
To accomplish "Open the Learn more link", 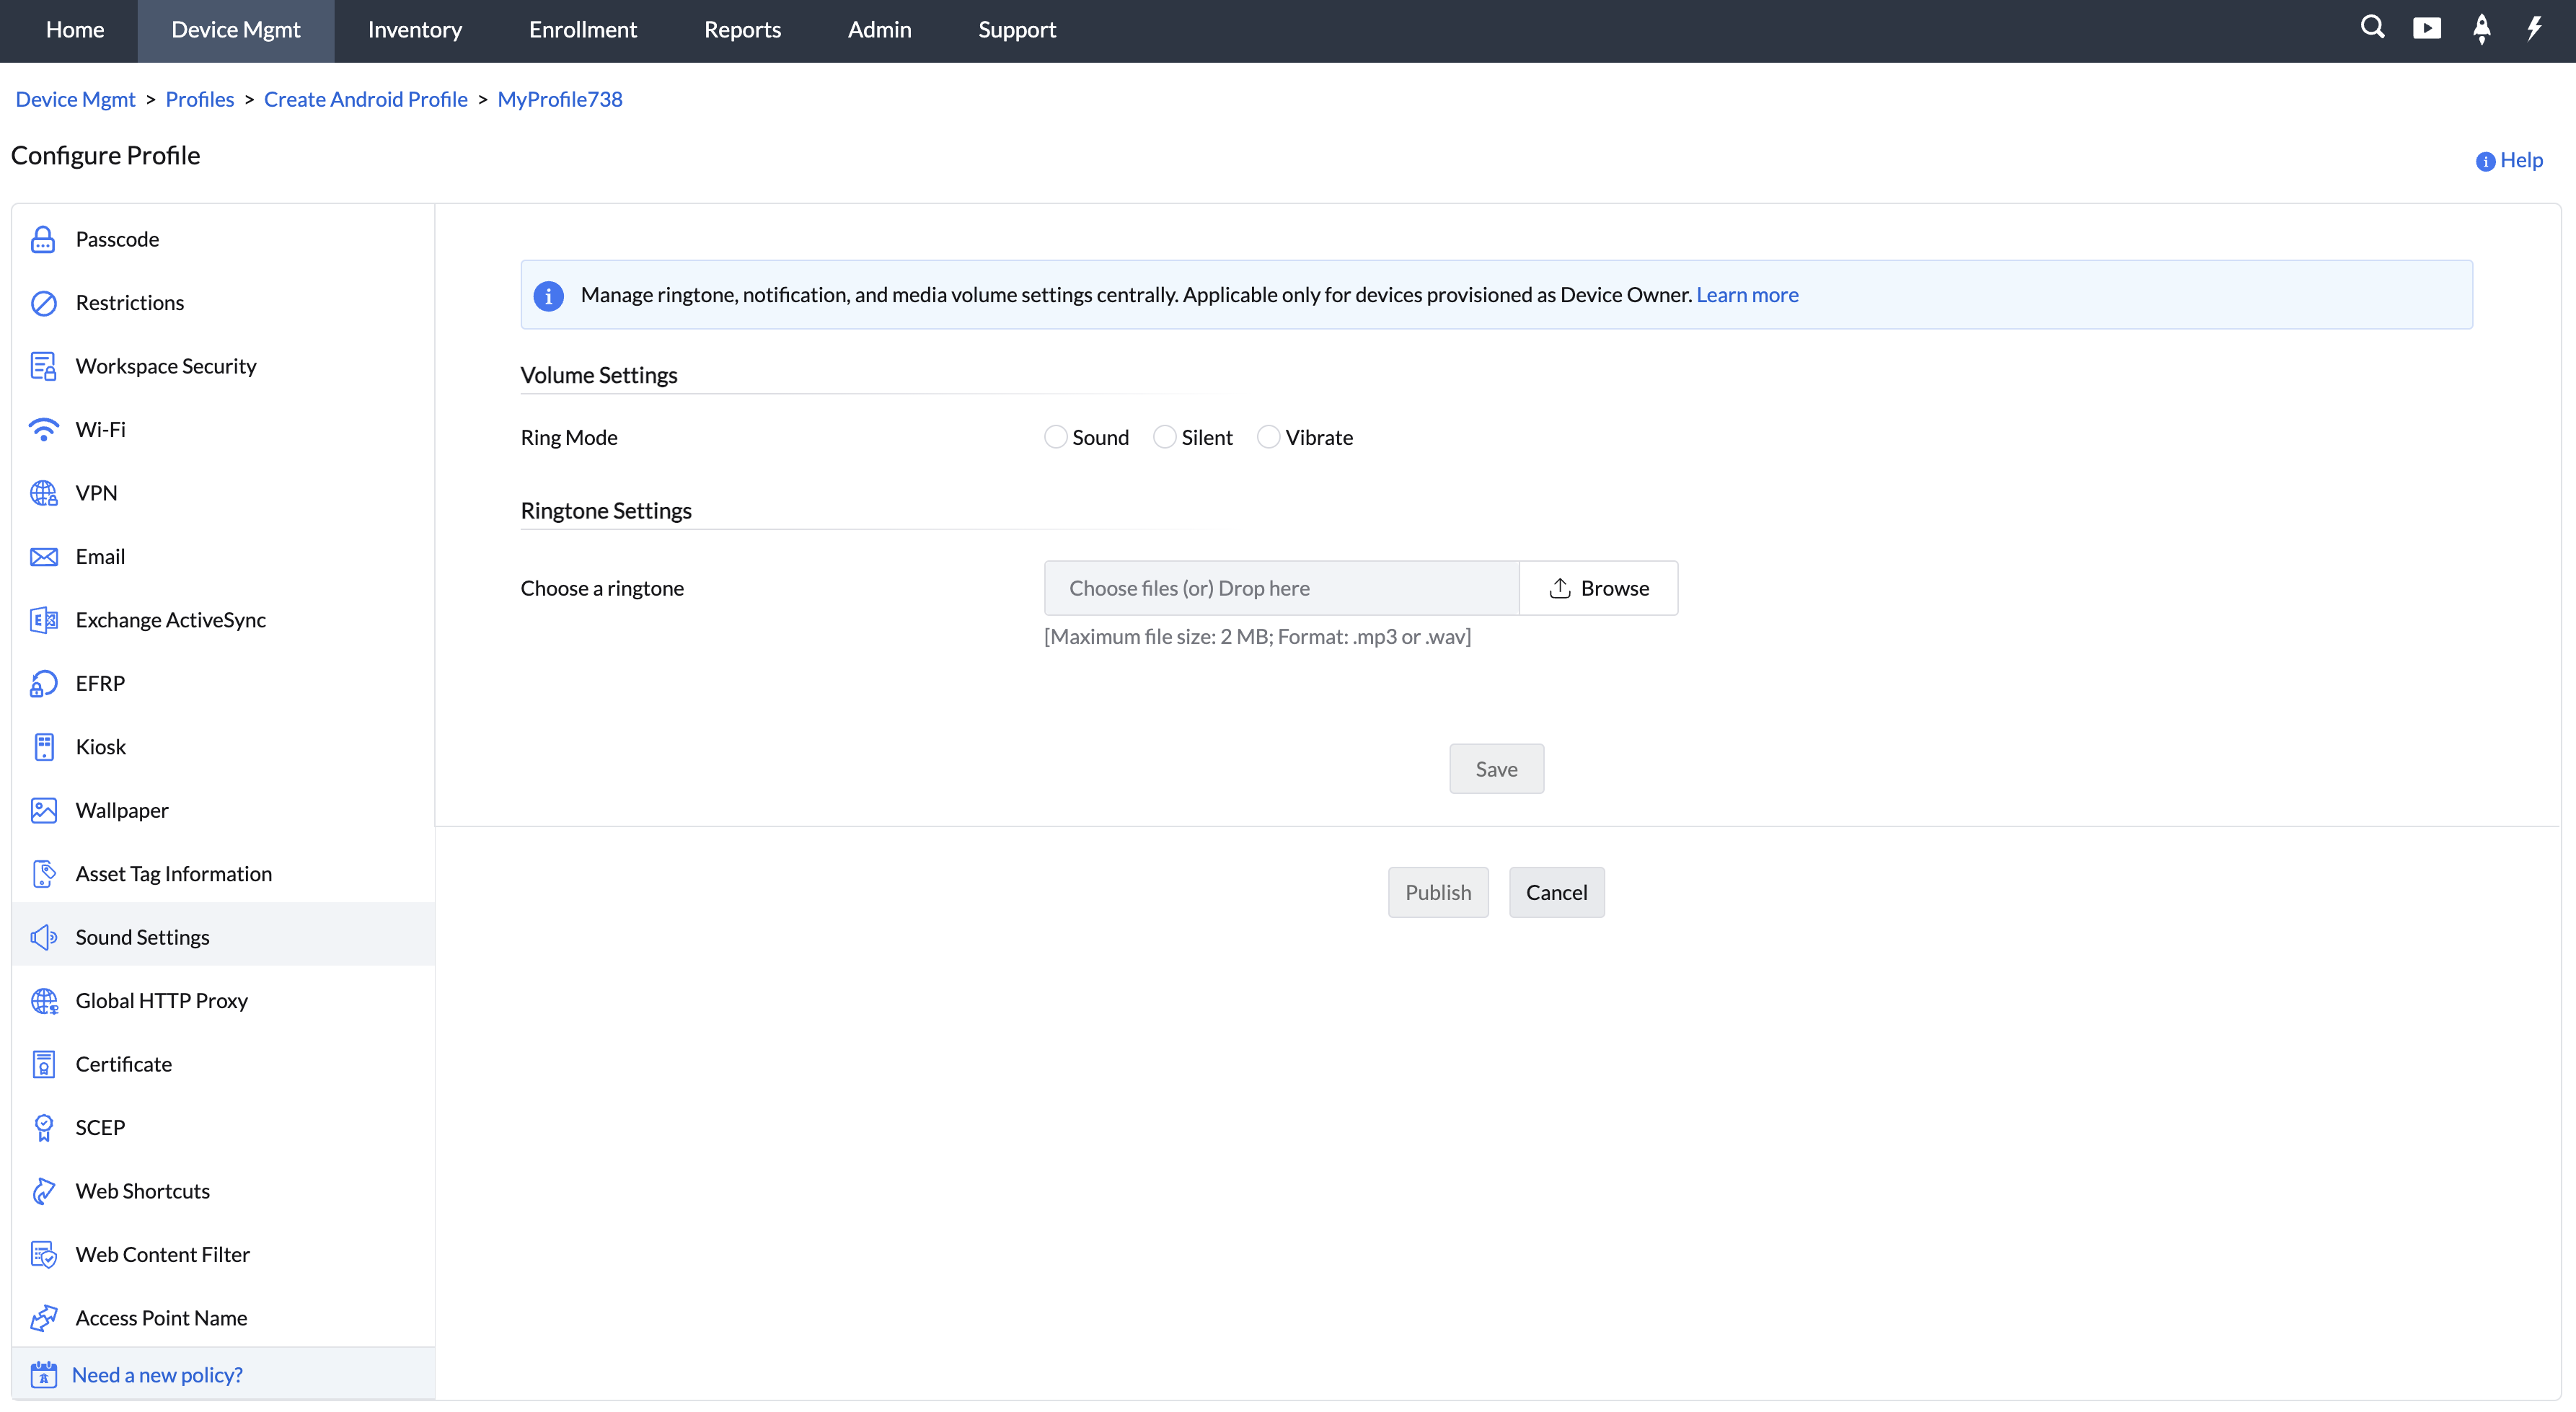I will pyautogui.click(x=1746, y=294).
